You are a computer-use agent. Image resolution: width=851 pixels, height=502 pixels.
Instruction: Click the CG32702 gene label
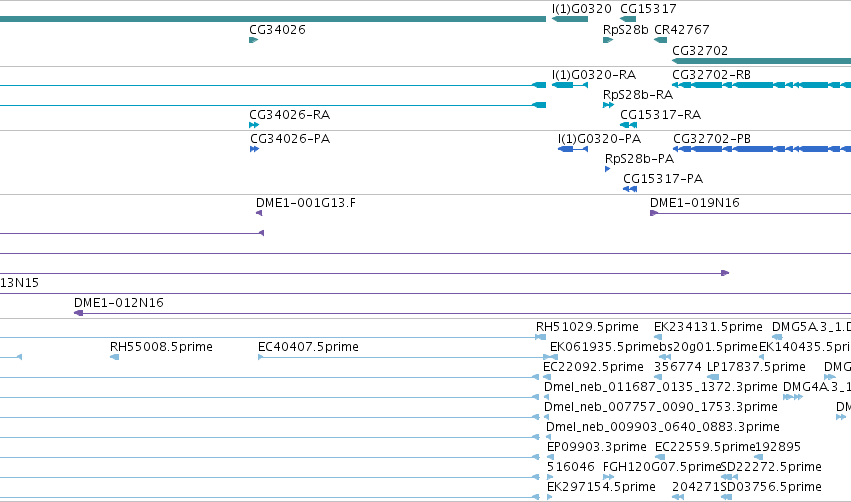[x=700, y=51]
